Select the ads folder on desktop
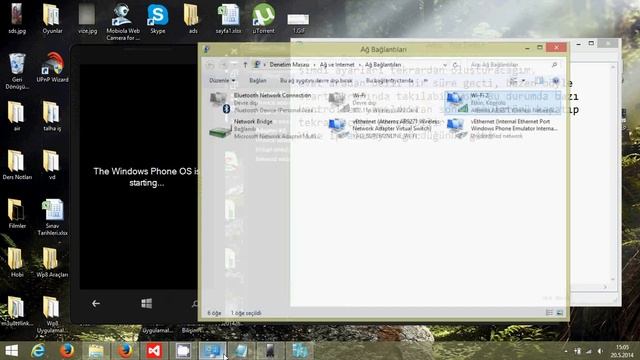640x360 pixels. tap(193, 19)
